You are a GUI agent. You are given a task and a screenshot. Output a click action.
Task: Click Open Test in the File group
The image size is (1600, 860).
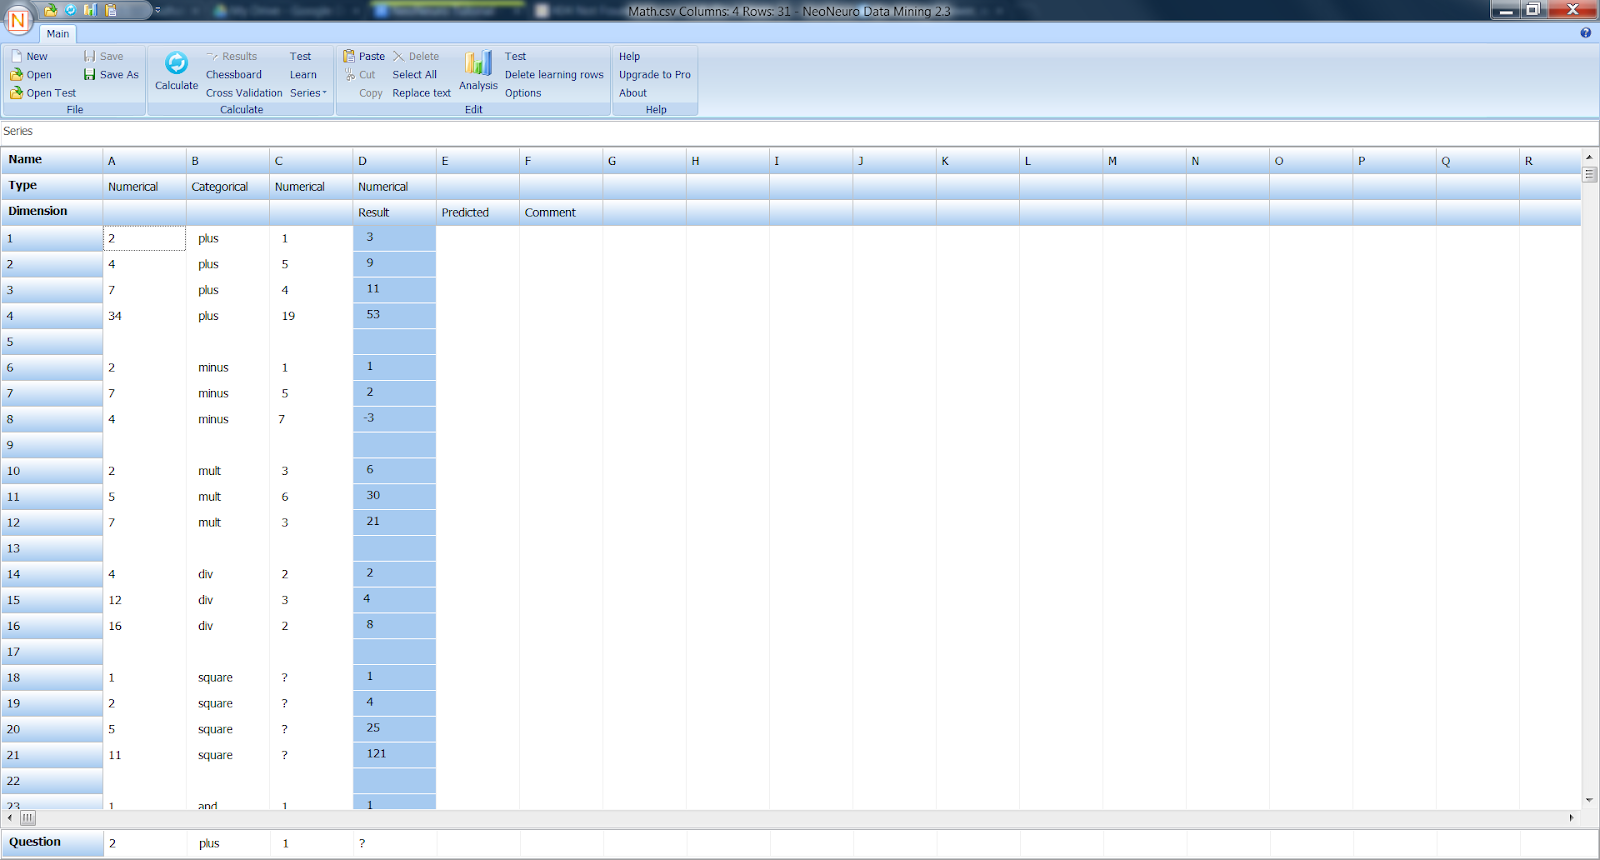tap(43, 93)
